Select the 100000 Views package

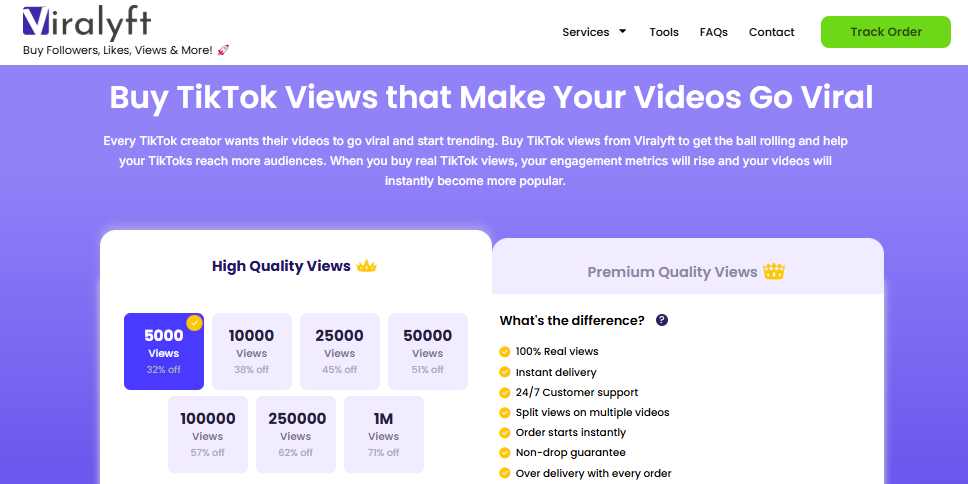pos(208,434)
